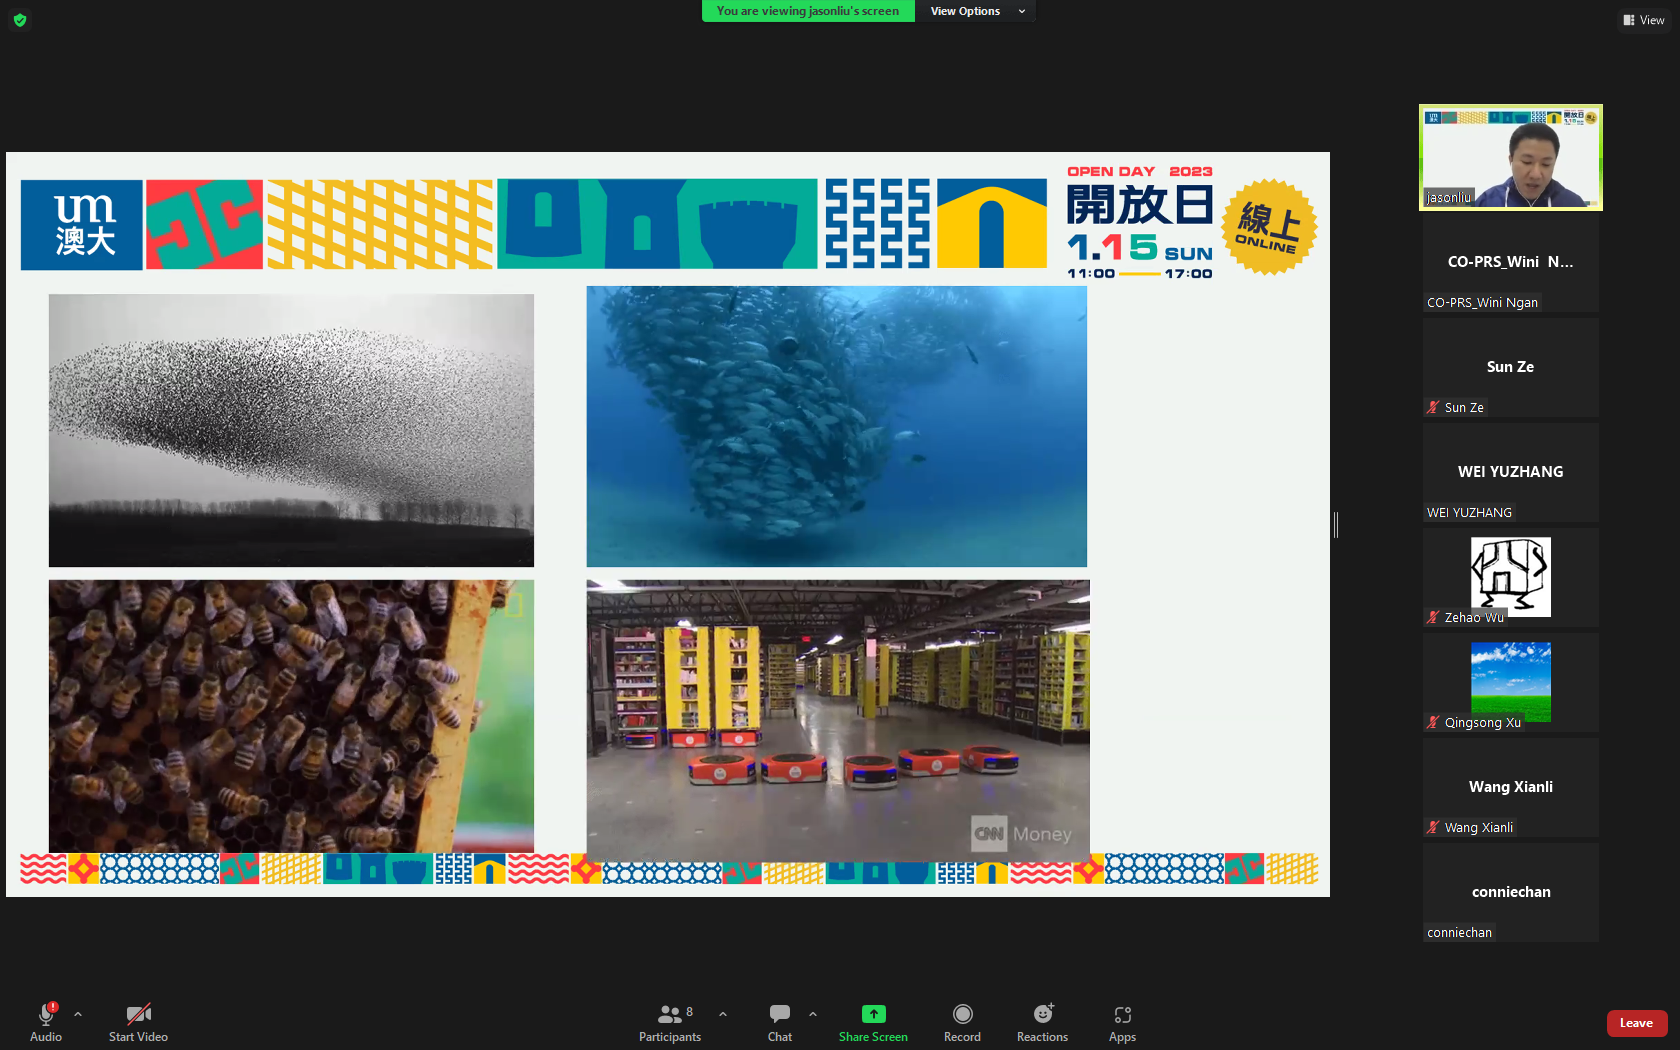Expand audio settings arrow next to Audio
Viewport: 1680px width, 1050px height.
(78, 1014)
